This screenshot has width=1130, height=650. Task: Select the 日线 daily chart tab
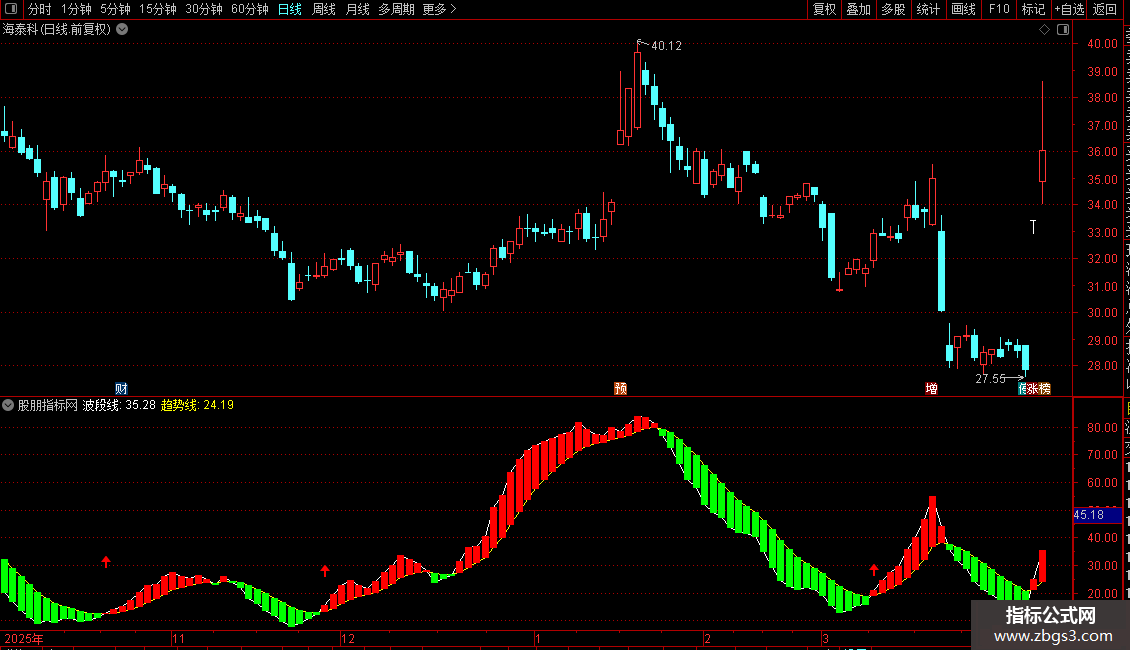click(x=290, y=9)
